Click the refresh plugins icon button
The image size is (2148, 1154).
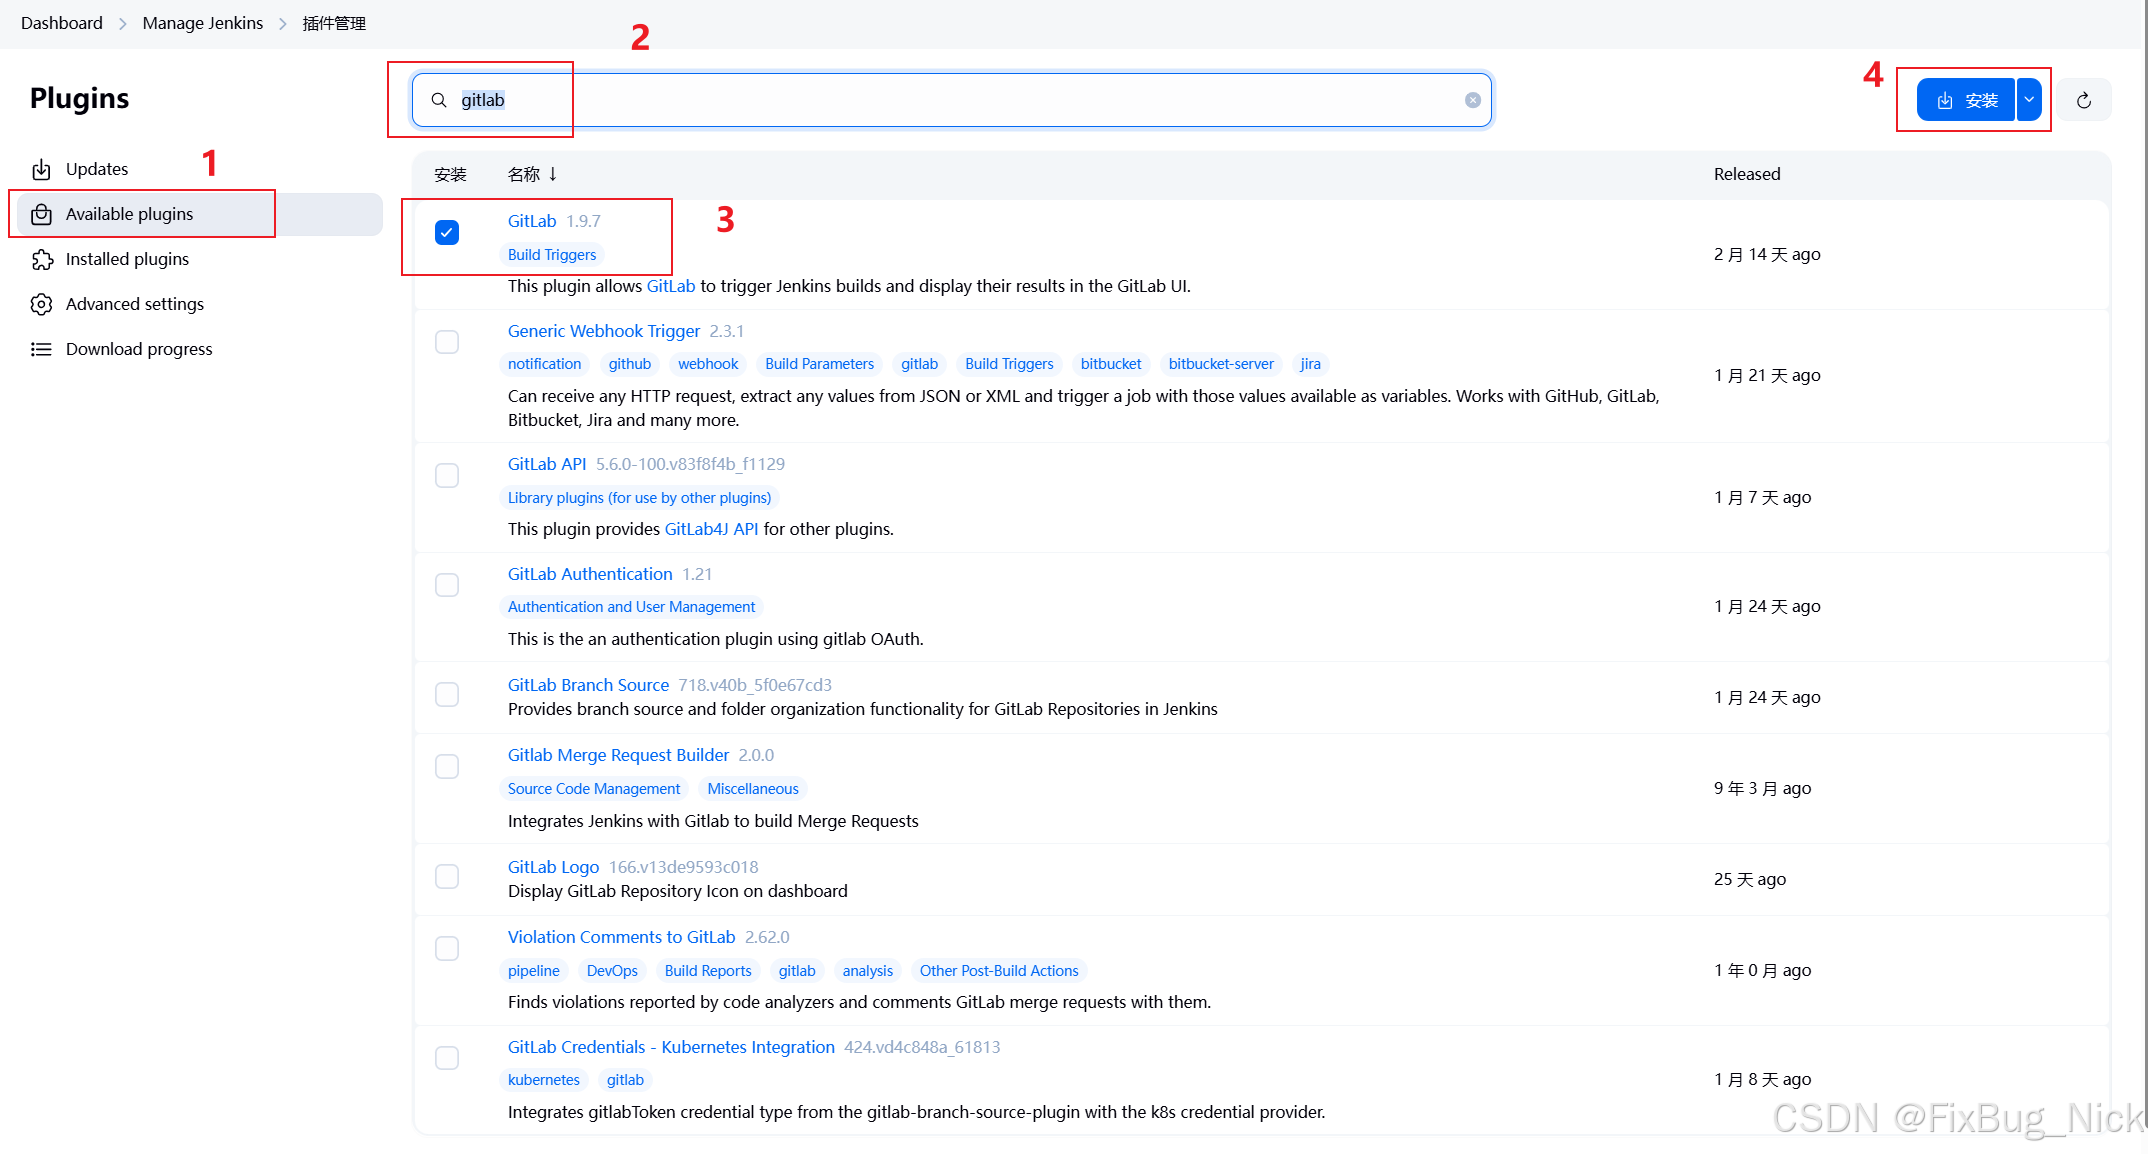pos(2084,100)
